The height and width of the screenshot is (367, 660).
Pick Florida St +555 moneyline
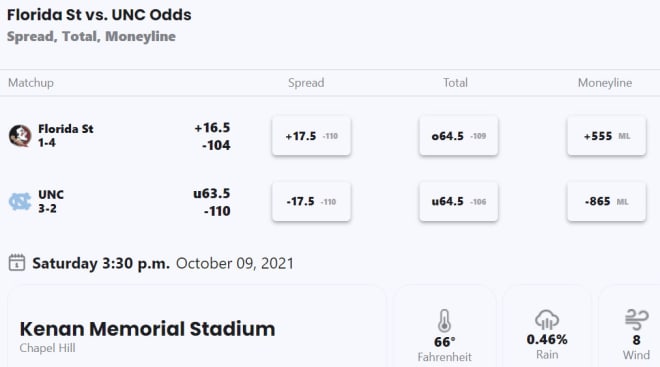pyautogui.click(x=607, y=136)
